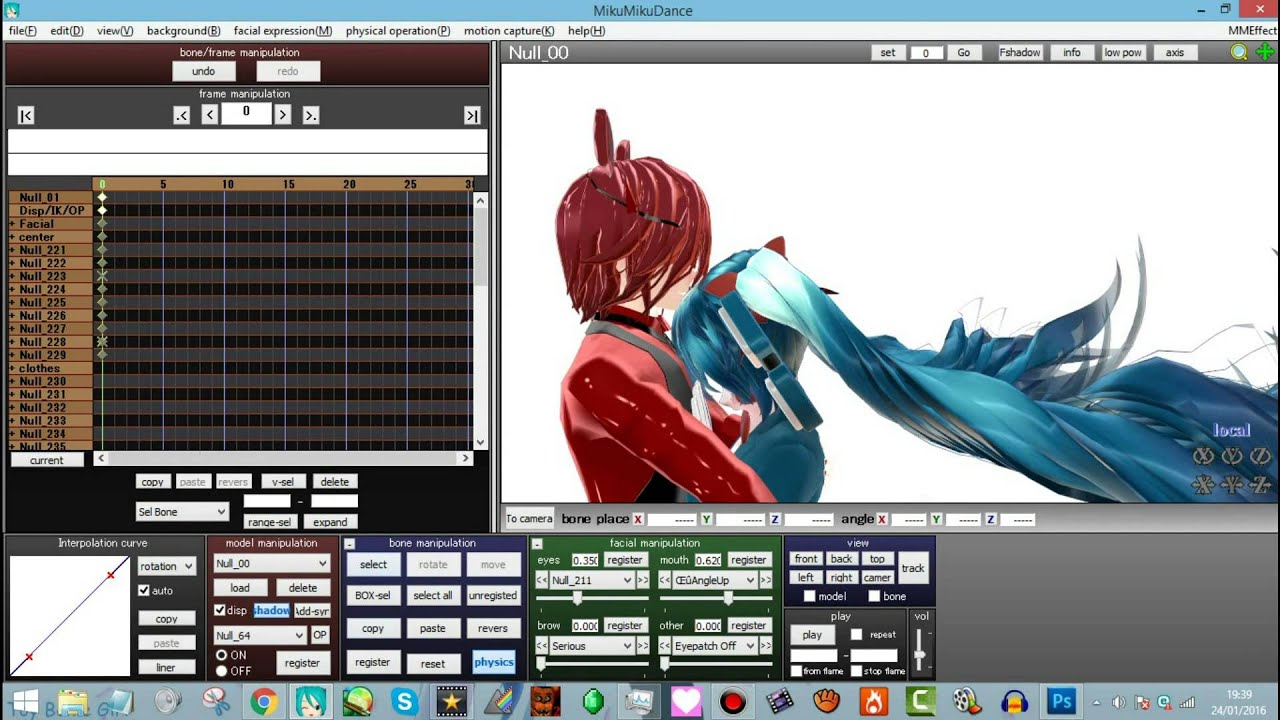This screenshot has height=720, width=1280.
Task: Open the Serious brow dropdown
Action: pos(591,646)
